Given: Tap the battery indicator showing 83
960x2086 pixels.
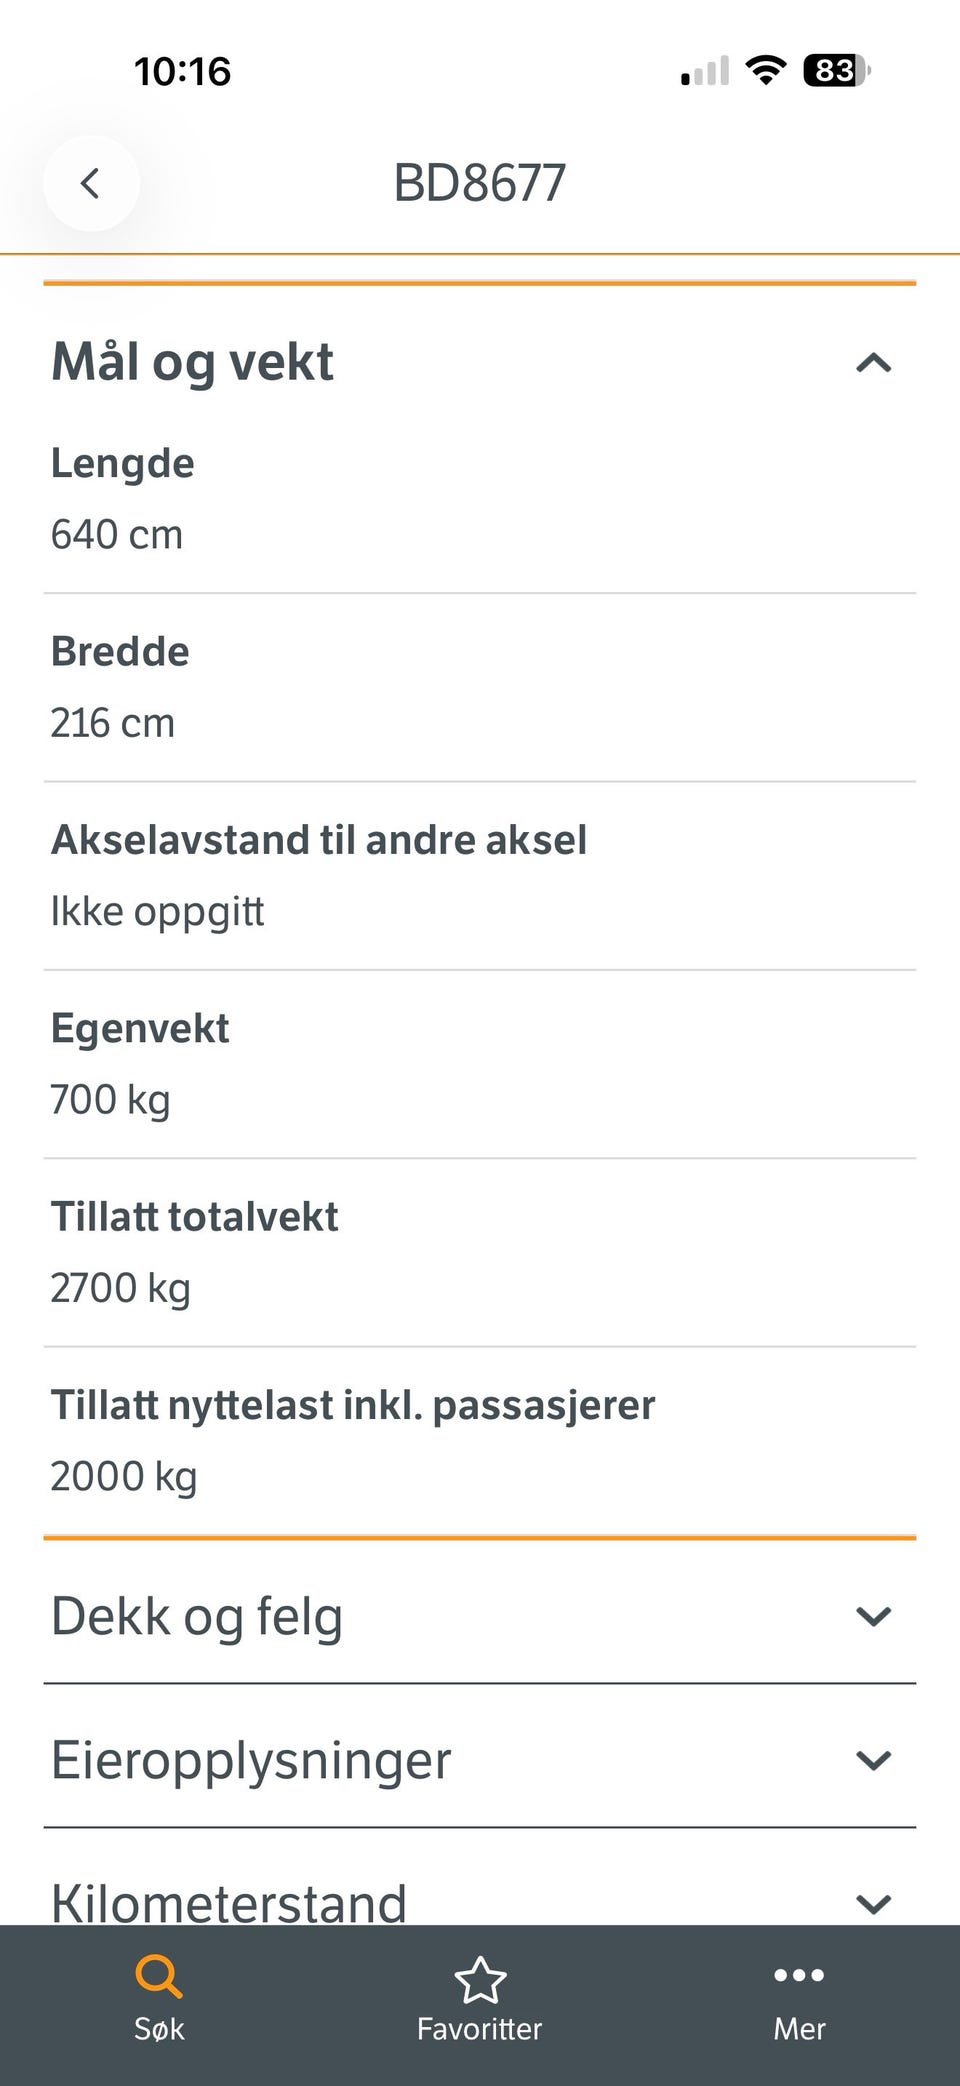Looking at the screenshot, I should pyautogui.click(x=837, y=70).
